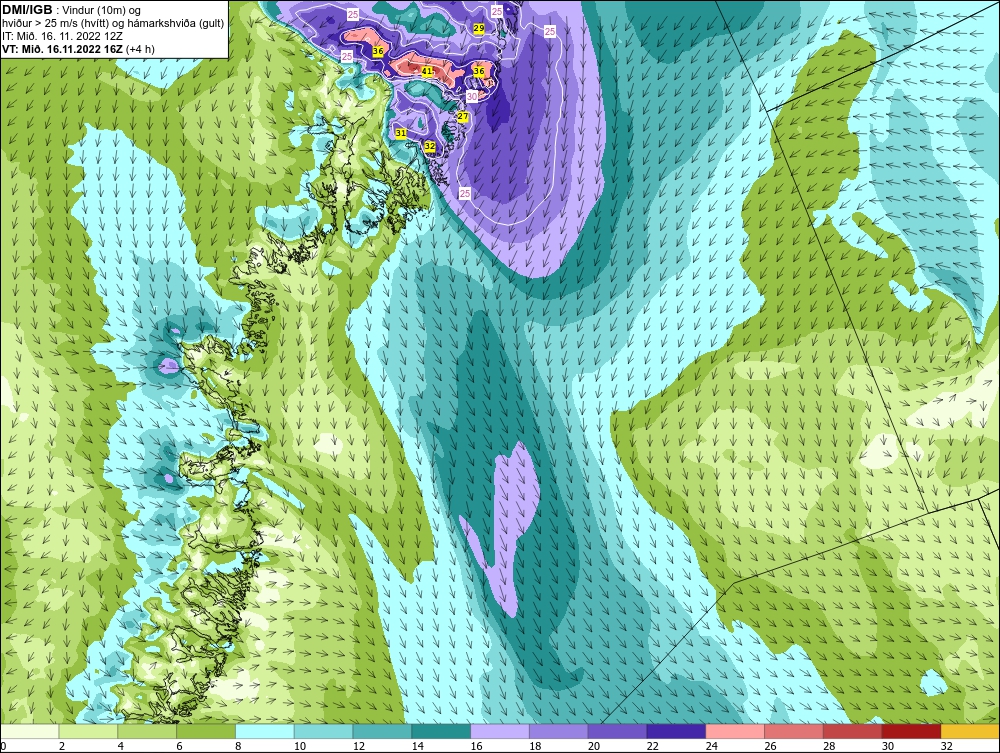Click the 2–4 m/s light green swatch
The height and width of the screenshot is (753, 1000).
(89, 731)
